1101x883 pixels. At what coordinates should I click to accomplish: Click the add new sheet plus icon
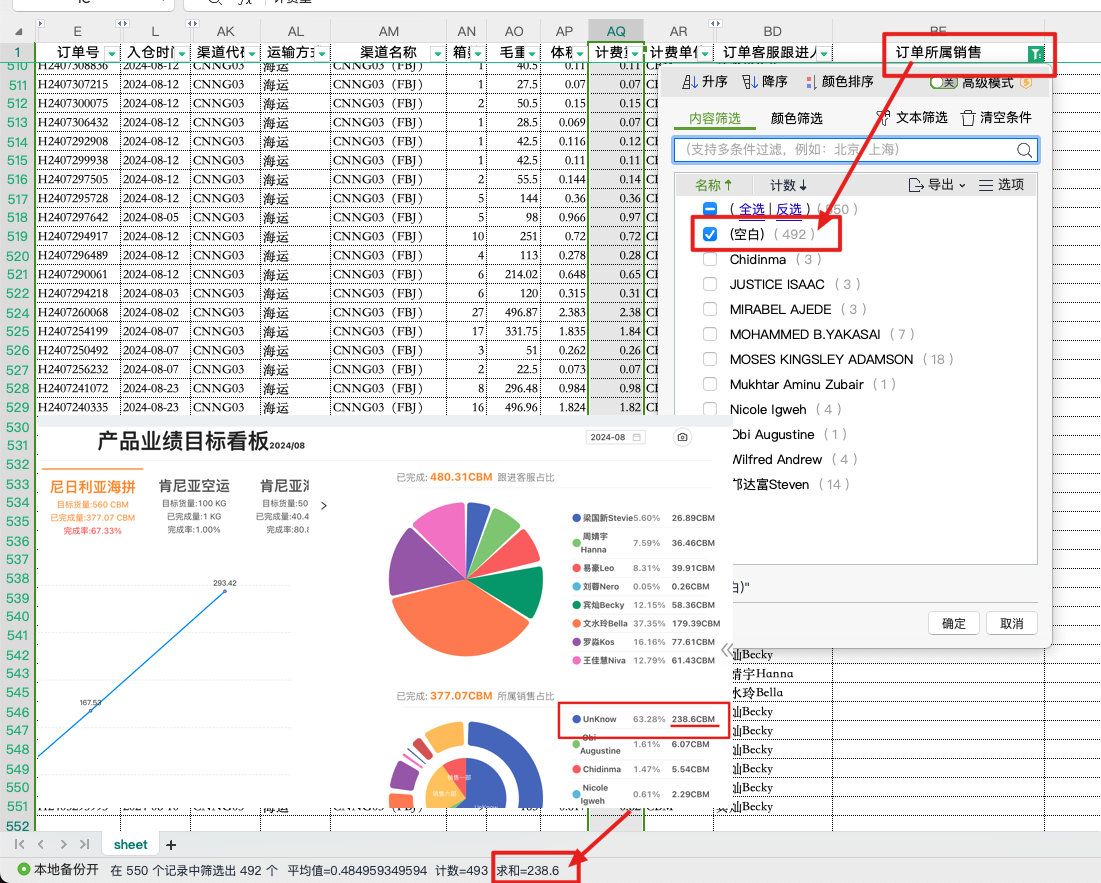coord(171,845)
